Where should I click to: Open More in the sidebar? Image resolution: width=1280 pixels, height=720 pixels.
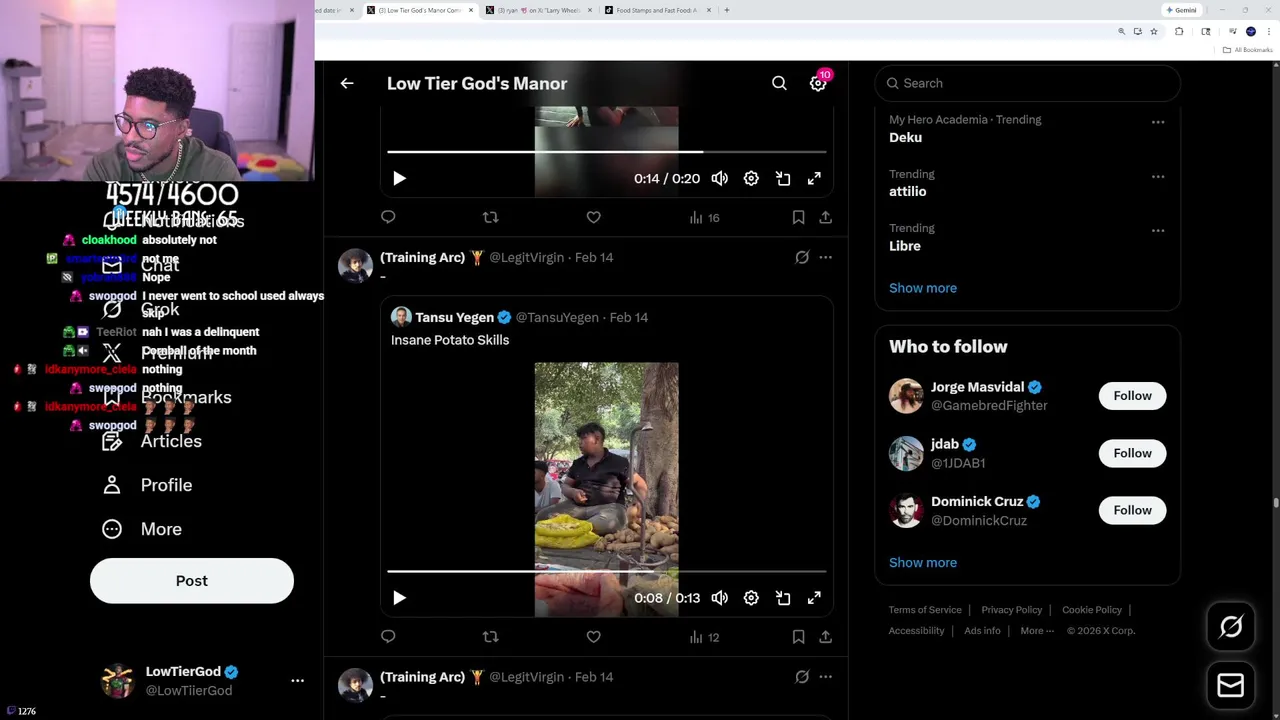pyautogui.click(x=142, y=529)
